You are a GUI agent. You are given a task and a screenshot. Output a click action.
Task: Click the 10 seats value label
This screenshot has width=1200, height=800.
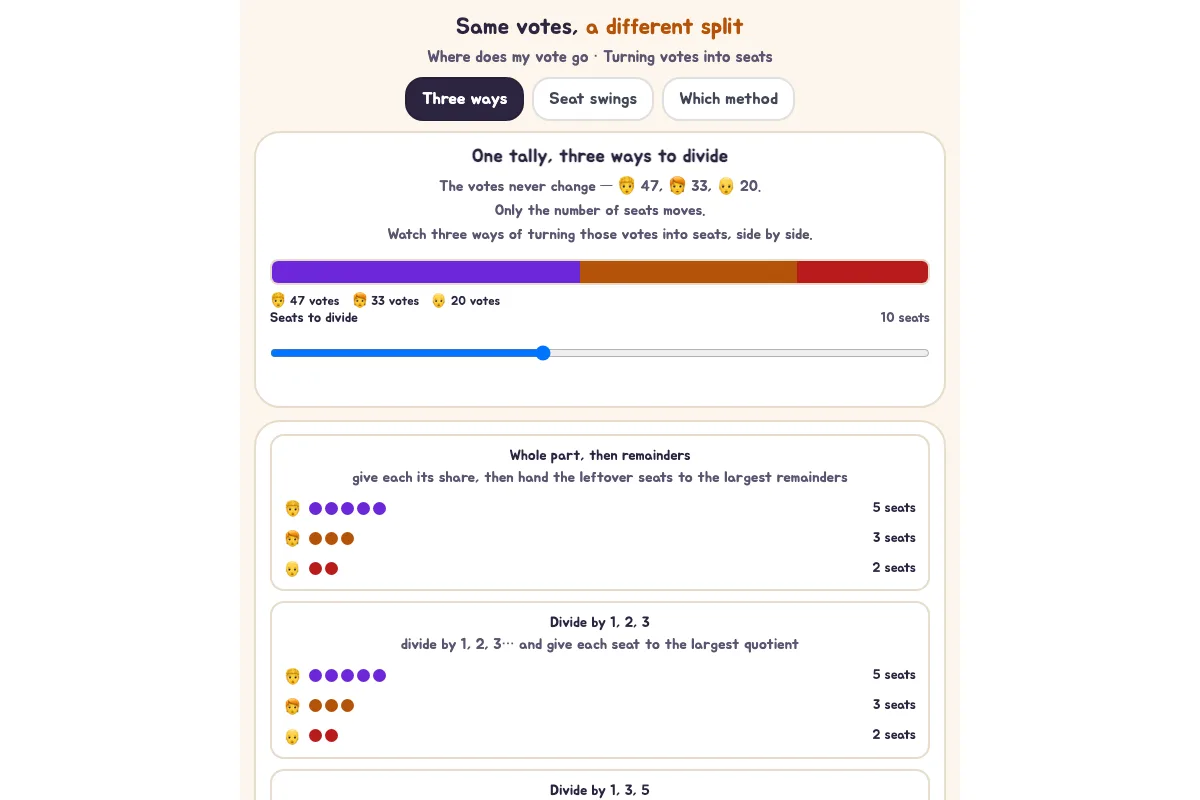click(905, 317)
